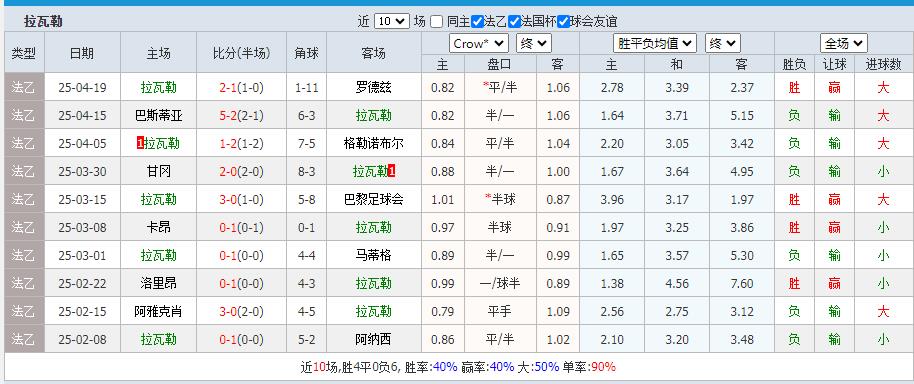Select corner count 5-8
The width and height of the screenshot is (914, 384).
(x=307, y=200)
